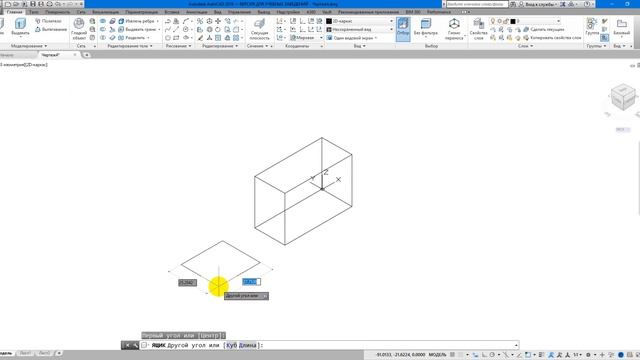Toggle hardware acceleration blue circle in status bar
The width and height of the screenshot is (640, 360).
click(621, 355)
